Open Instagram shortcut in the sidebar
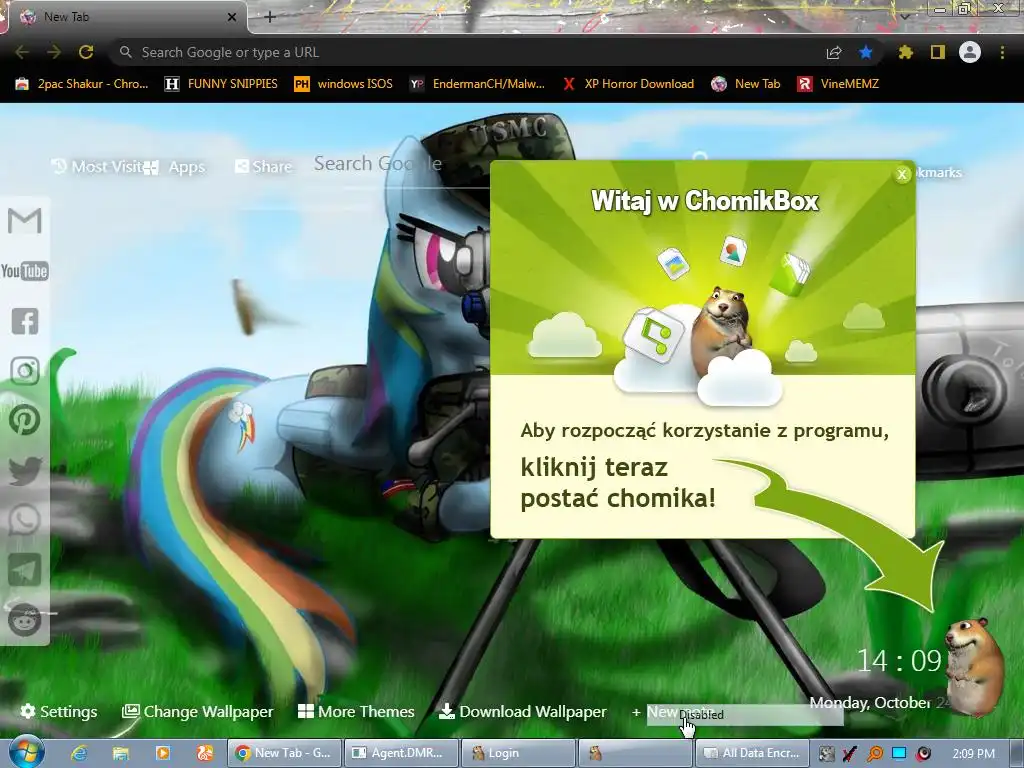The width and height of the screenshot is (1024, 768). pyautogui.click(x=25, y=371)
